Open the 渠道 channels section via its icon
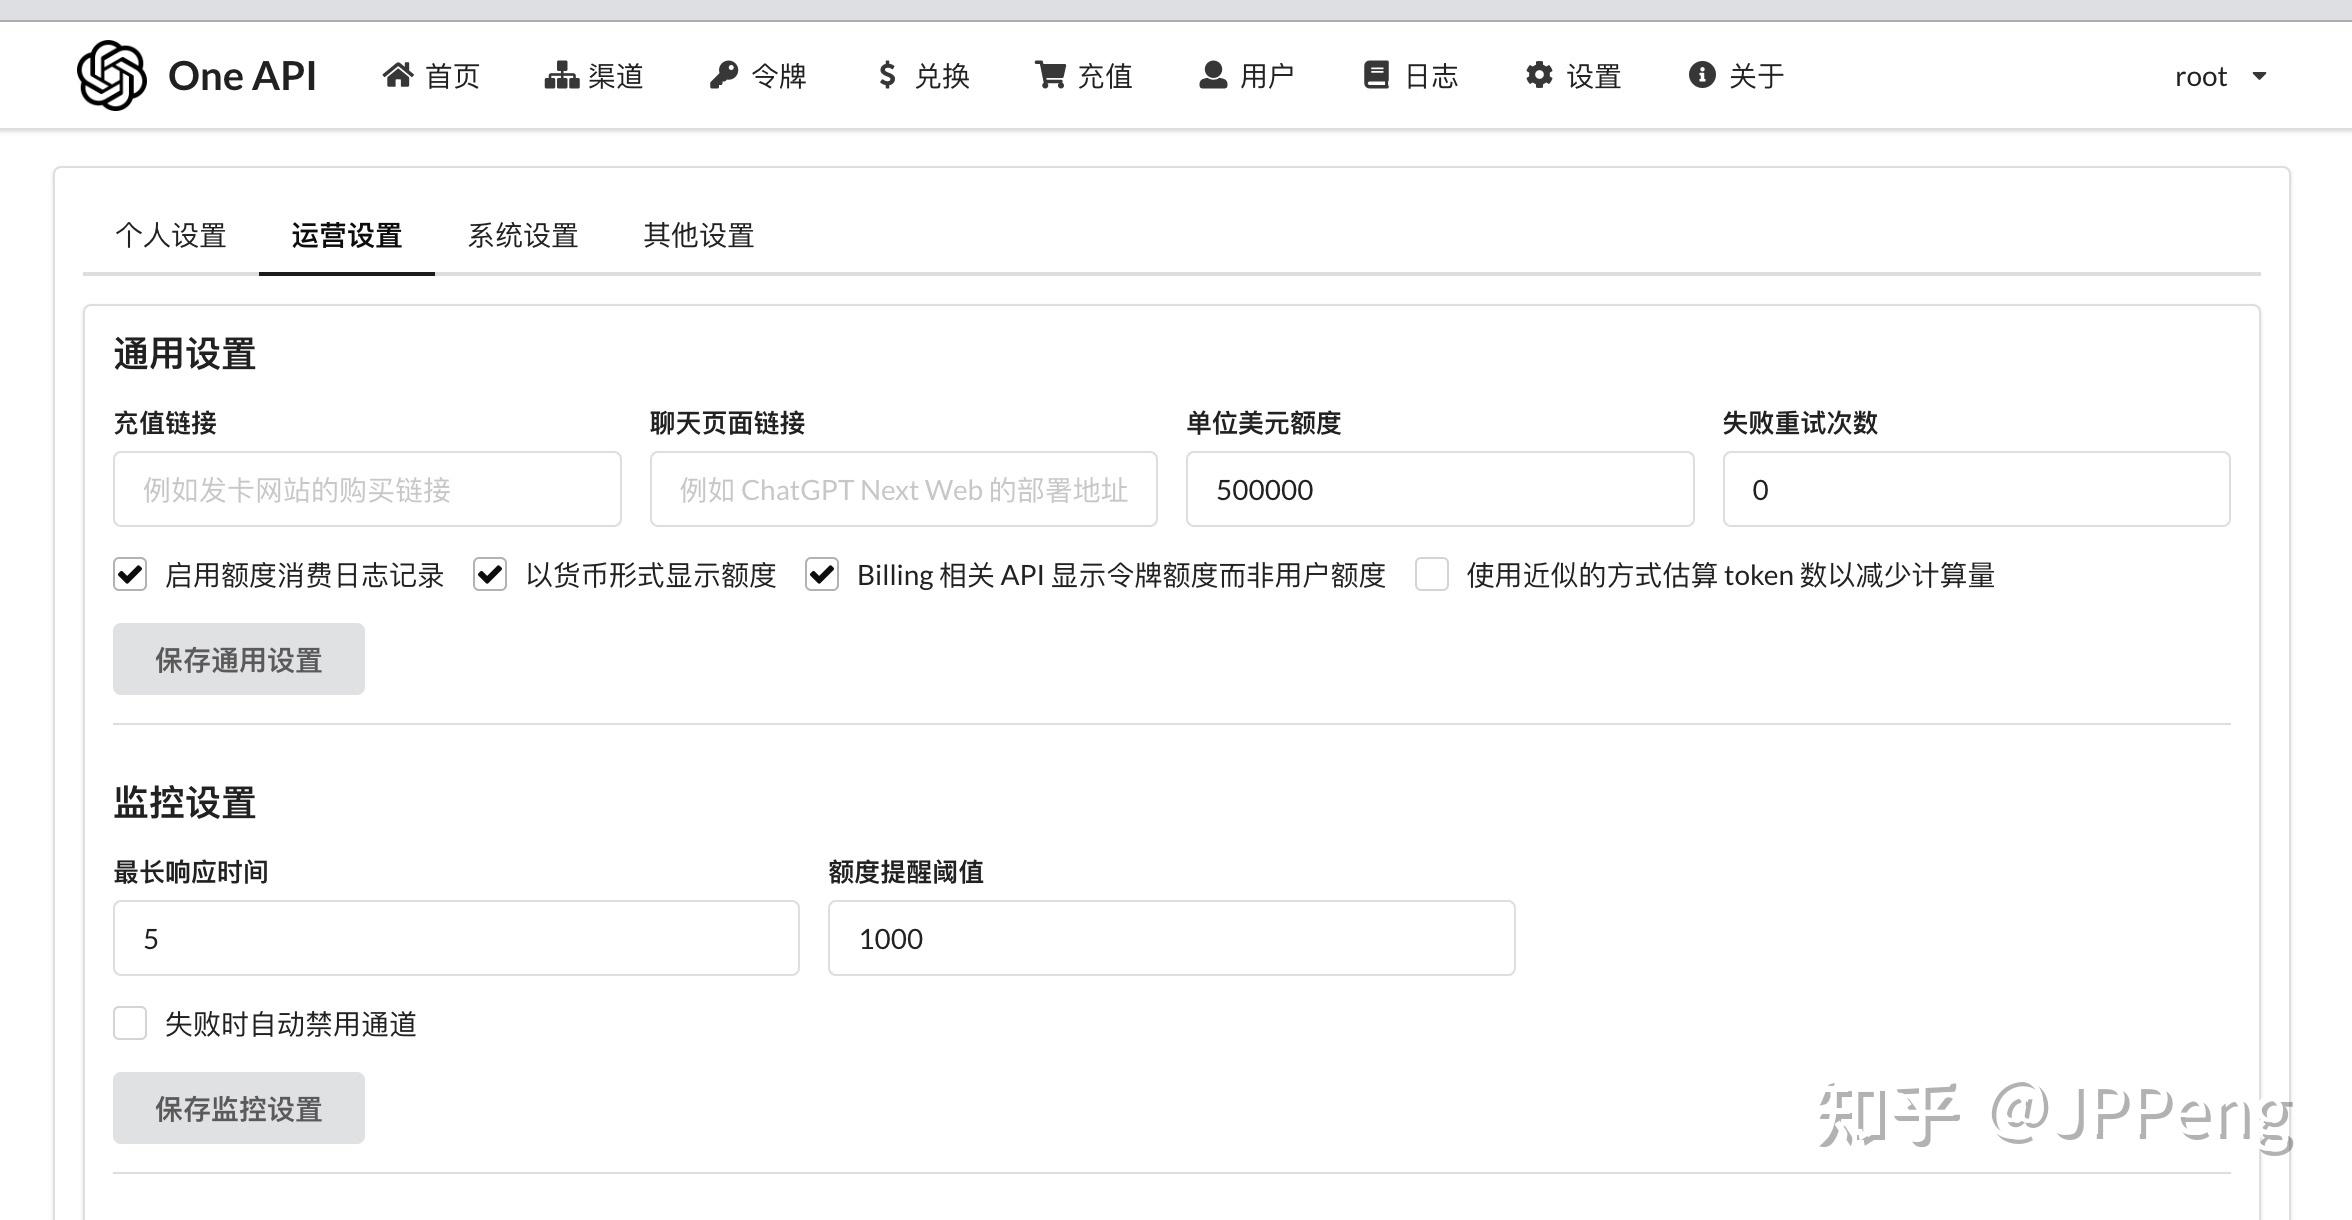The image size is (2352, 1220). tap(561, 74)
